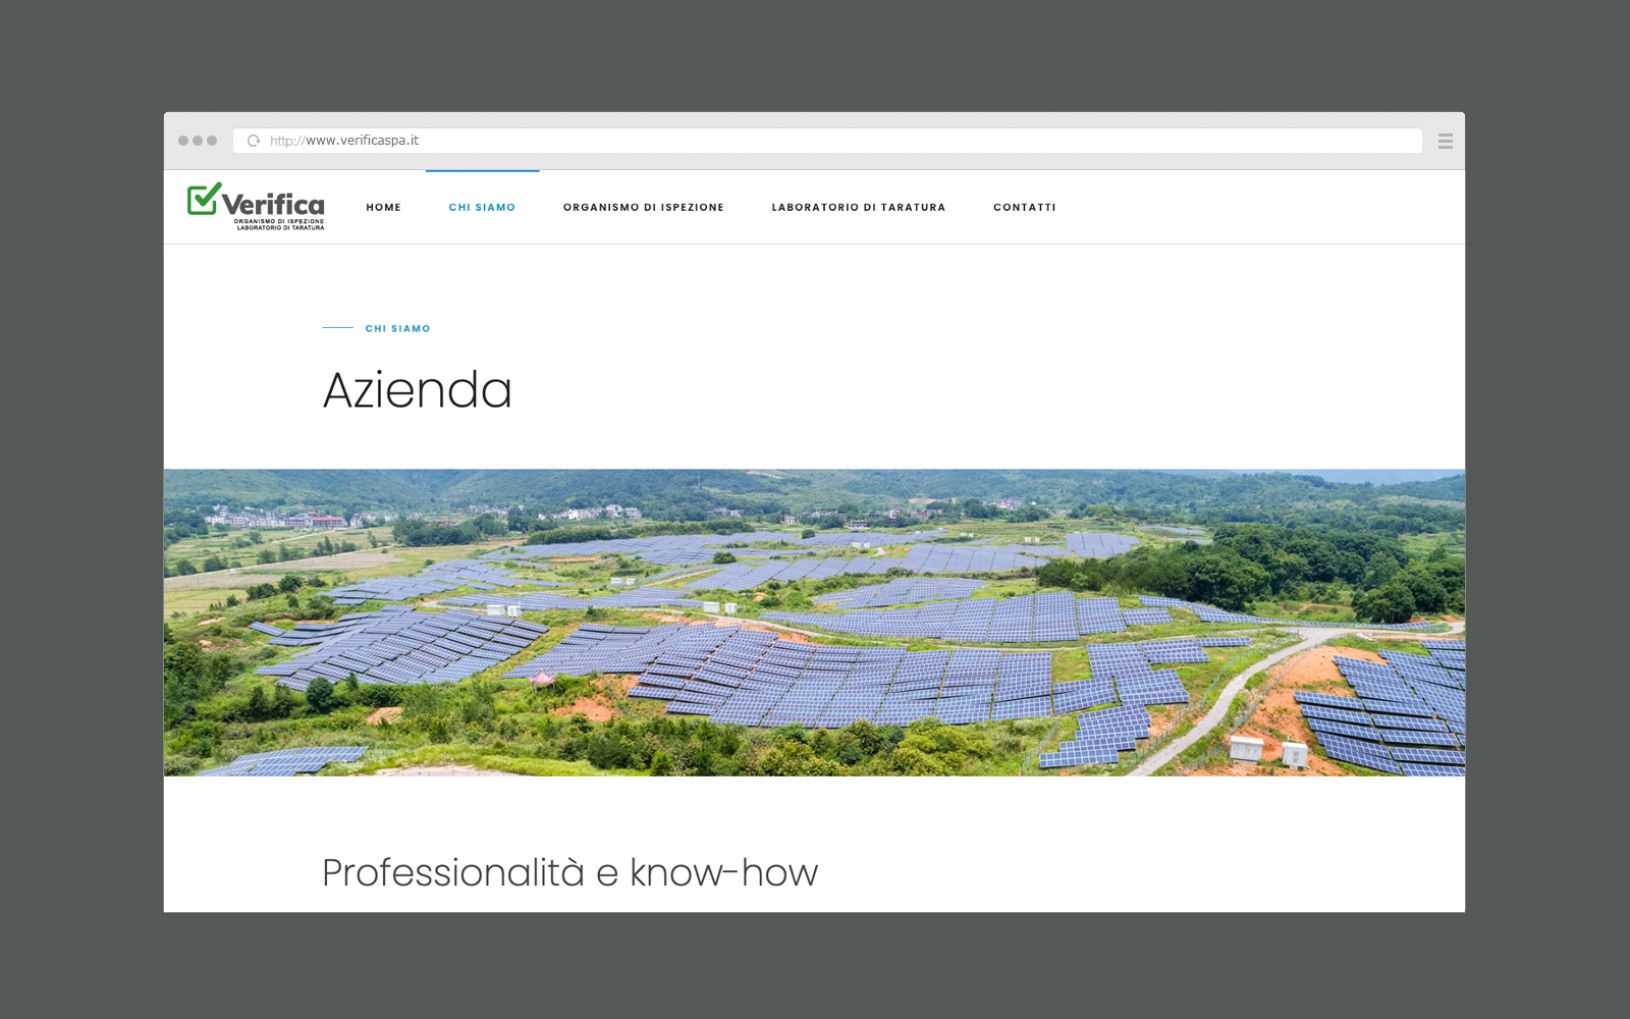Click the www.verificaspa.it URL text
Screen dimensions: 1630x1019
[x=362, y=141]
